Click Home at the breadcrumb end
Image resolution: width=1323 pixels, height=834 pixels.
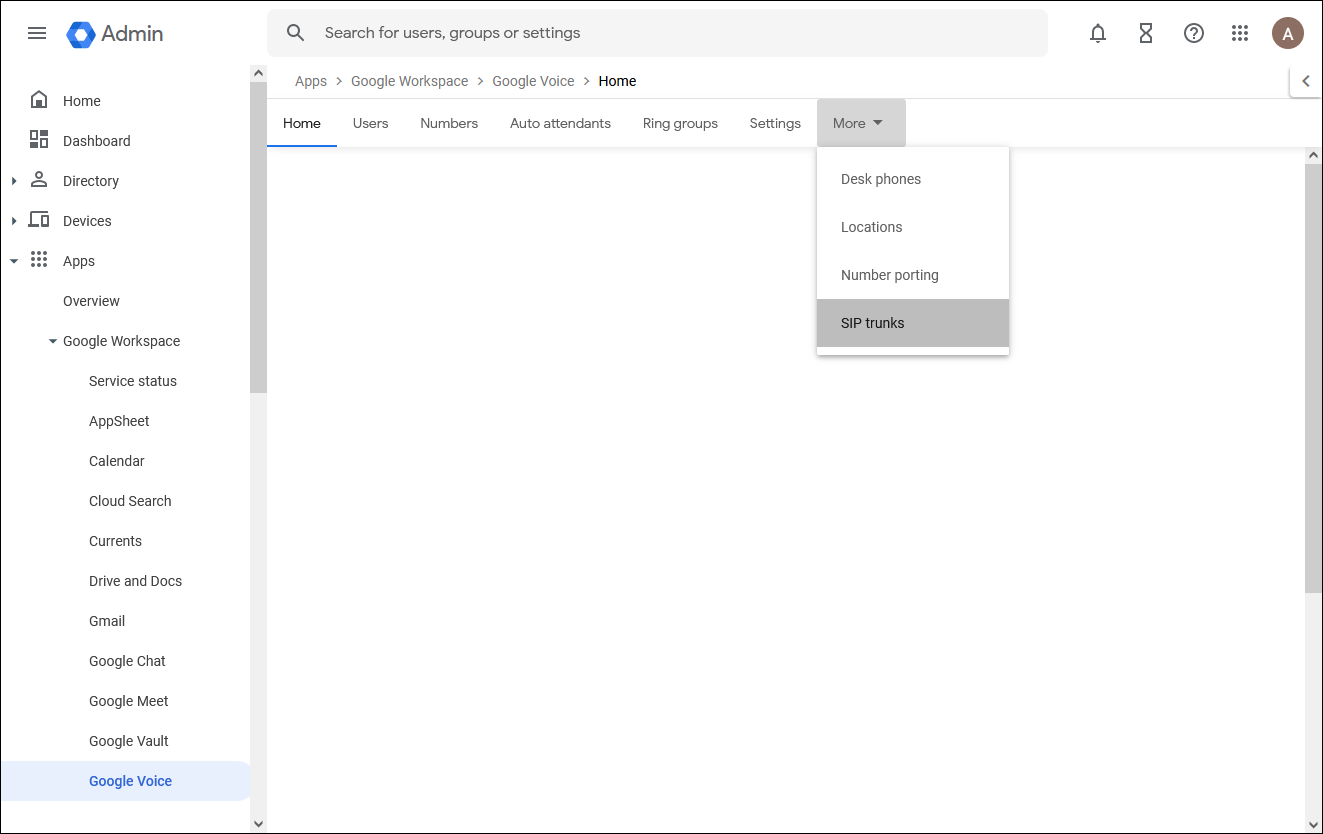617,81
